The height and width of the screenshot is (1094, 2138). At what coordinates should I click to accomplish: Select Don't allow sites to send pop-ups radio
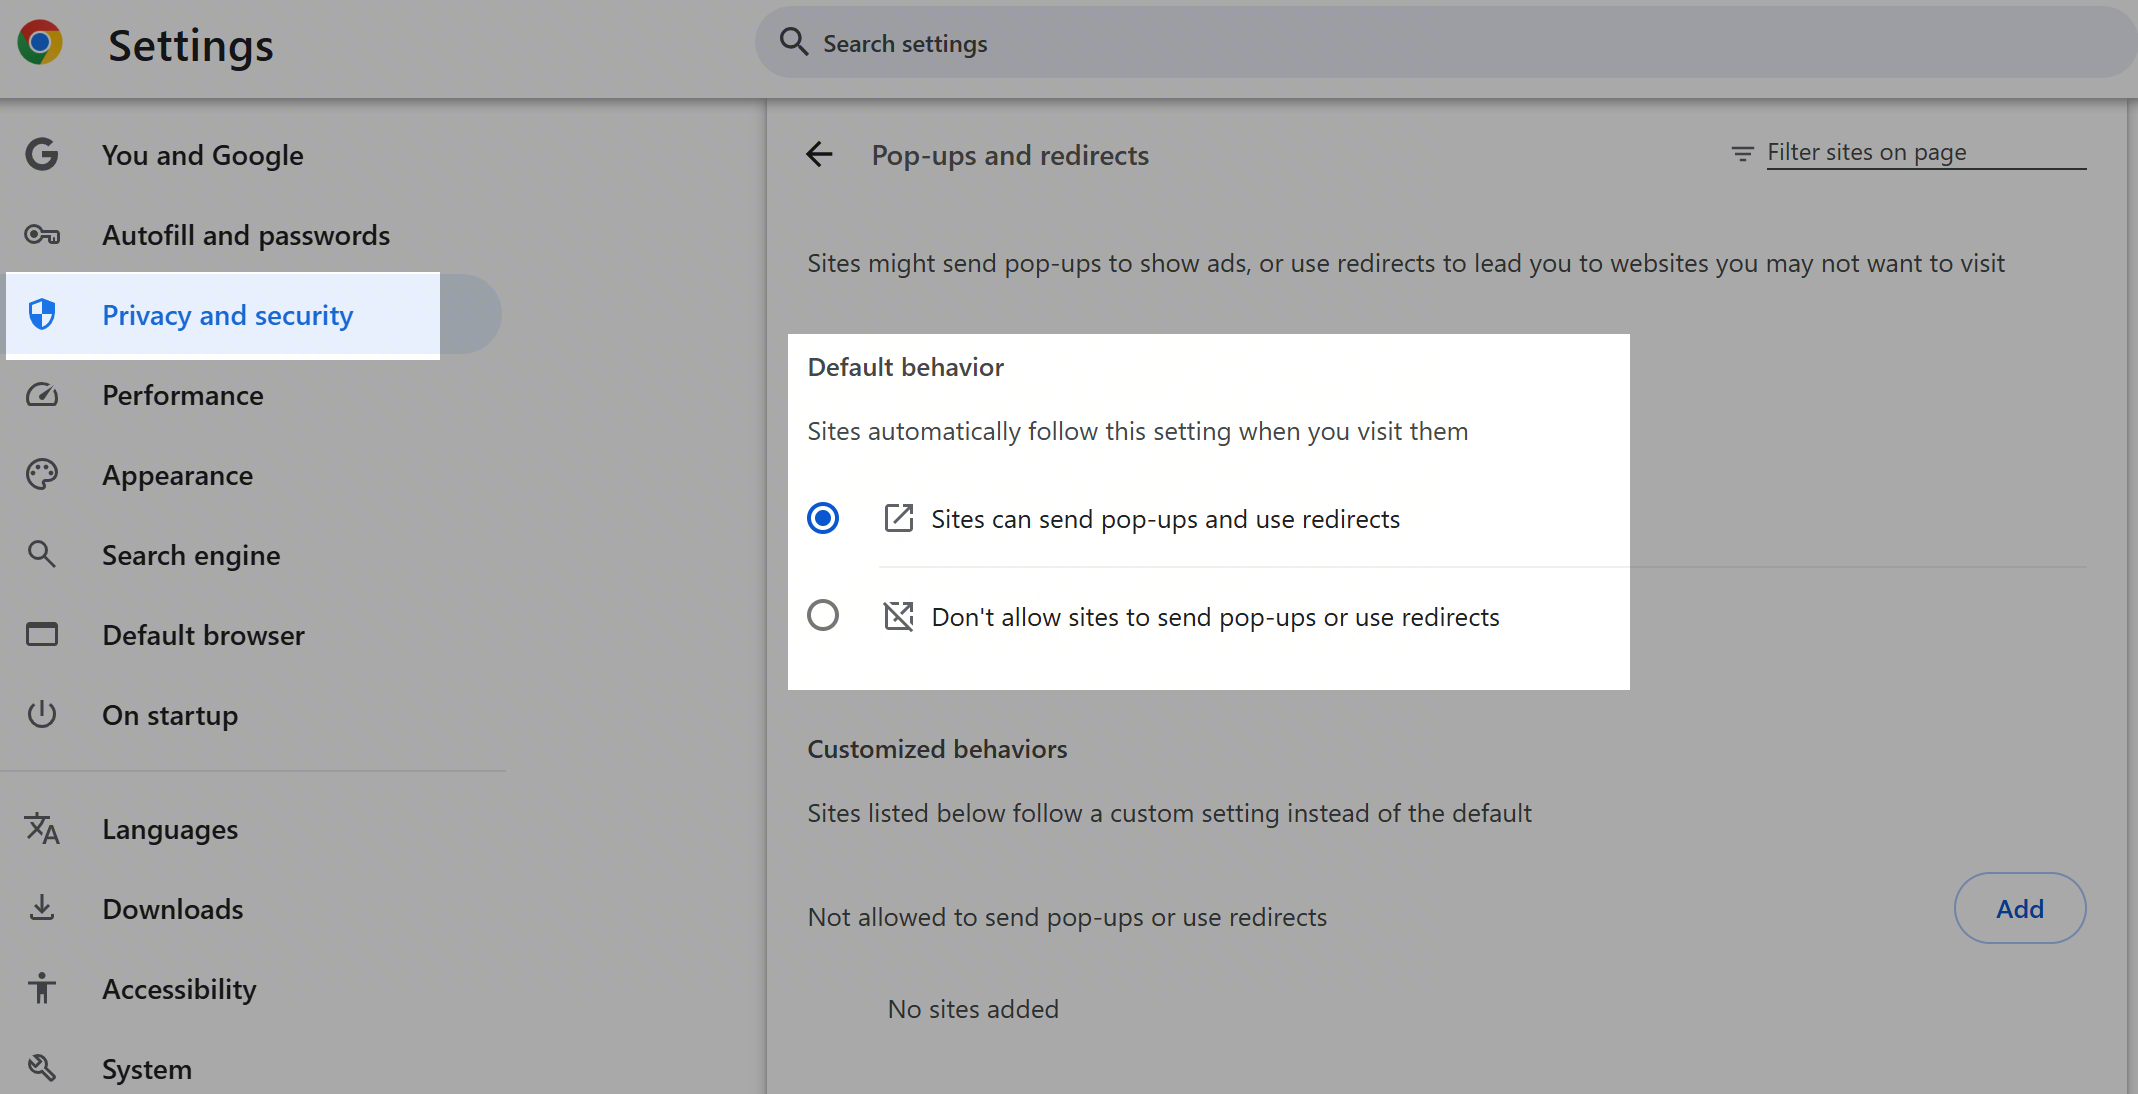tap(823, 615)
